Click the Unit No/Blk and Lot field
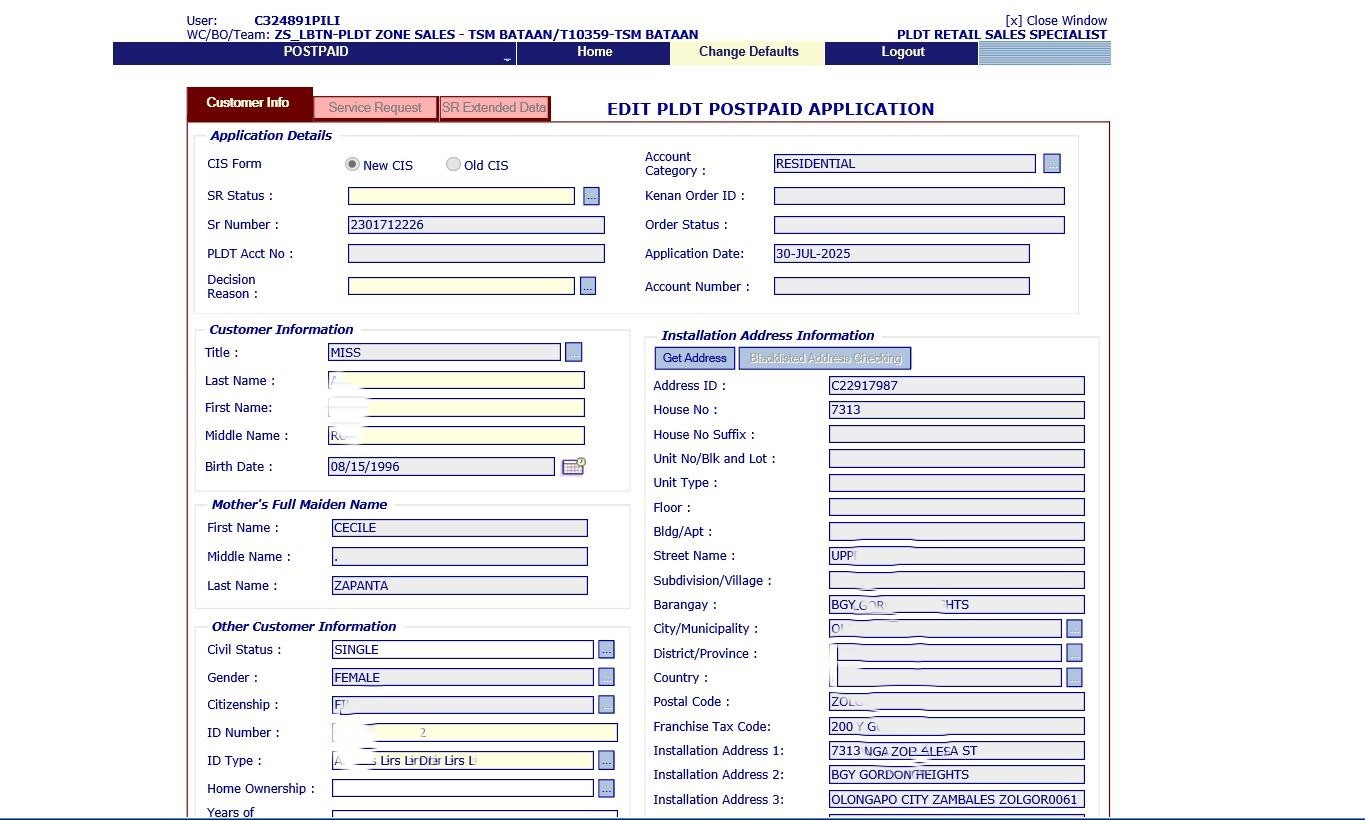Image resolution: width=1365 pixels, height=820 pixels. click(x=957, y=459)
